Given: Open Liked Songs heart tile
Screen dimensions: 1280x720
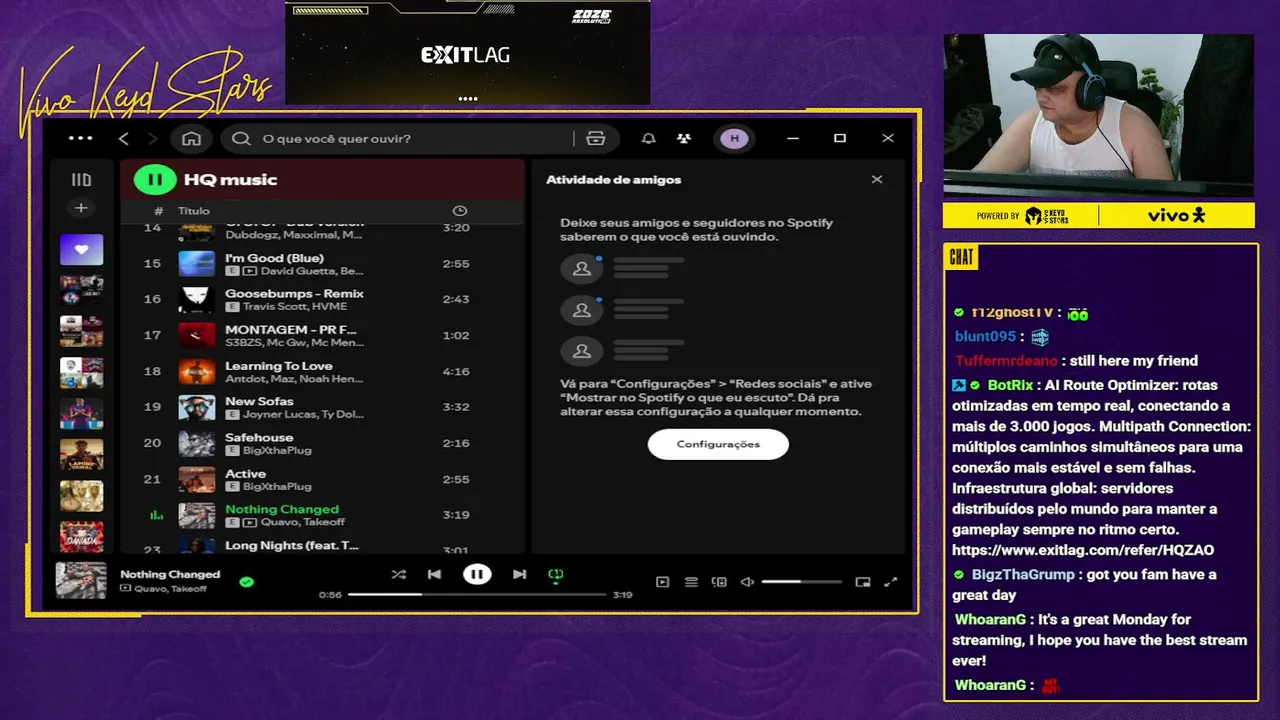Looking at the screenshot, I should pos(81,249).
